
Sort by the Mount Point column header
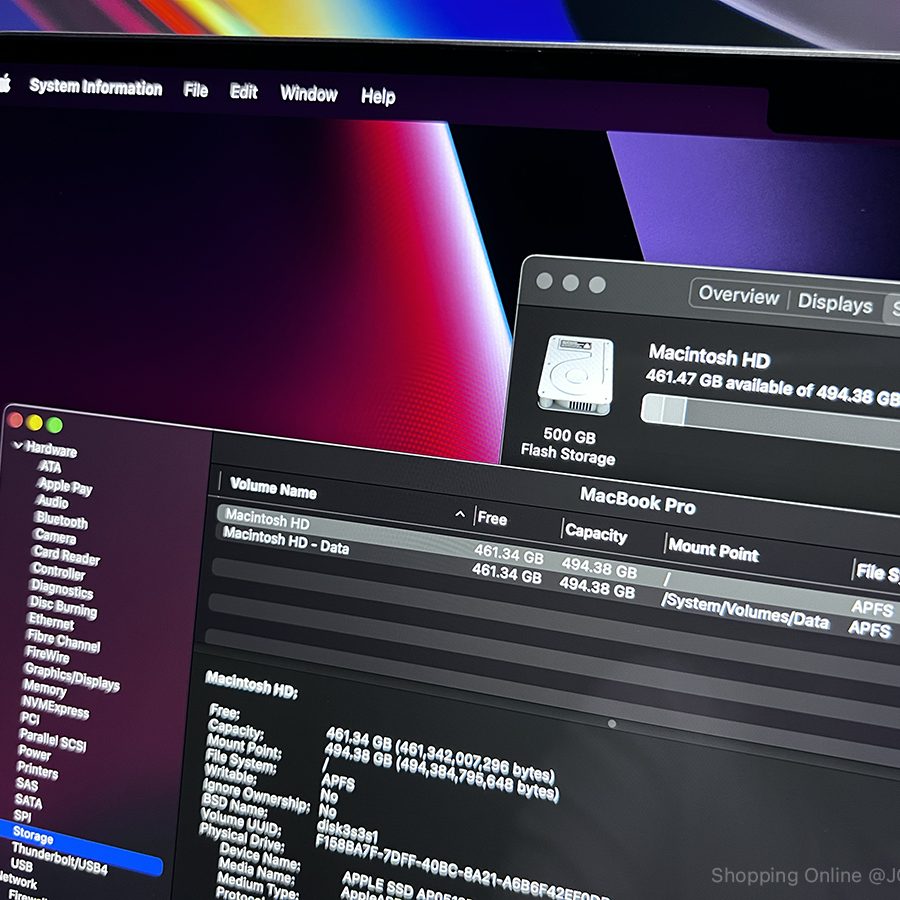coord(713,550)
